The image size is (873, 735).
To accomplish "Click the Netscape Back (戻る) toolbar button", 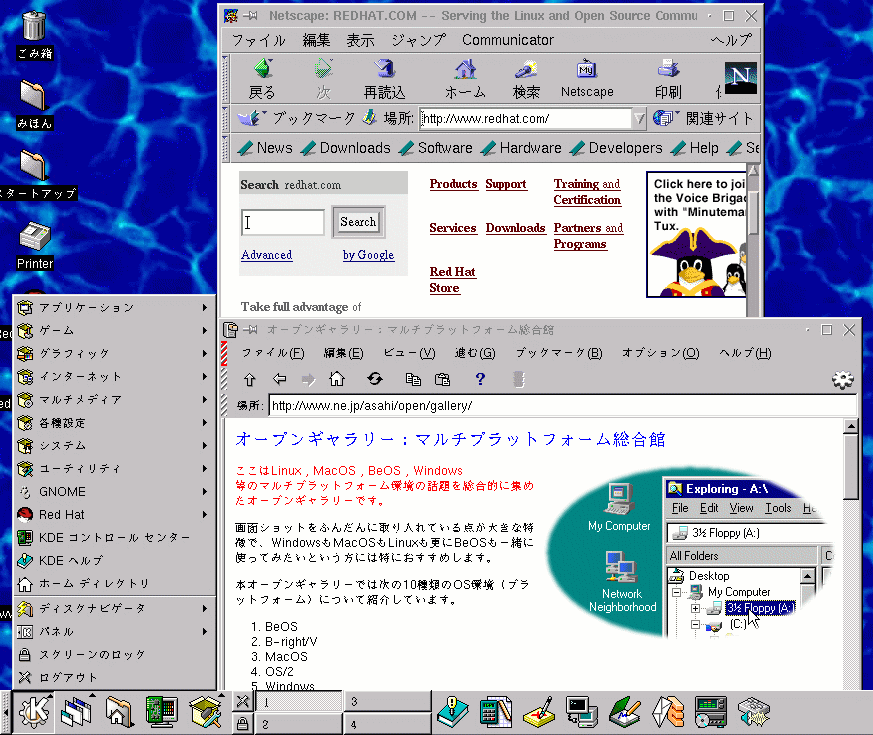I will click(x=262, y=79).
